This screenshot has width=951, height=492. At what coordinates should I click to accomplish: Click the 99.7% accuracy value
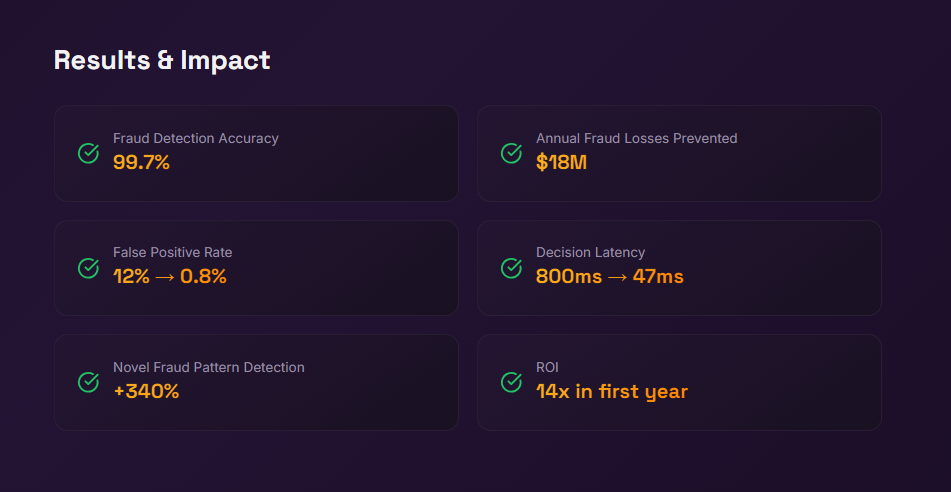click(141, 162)
